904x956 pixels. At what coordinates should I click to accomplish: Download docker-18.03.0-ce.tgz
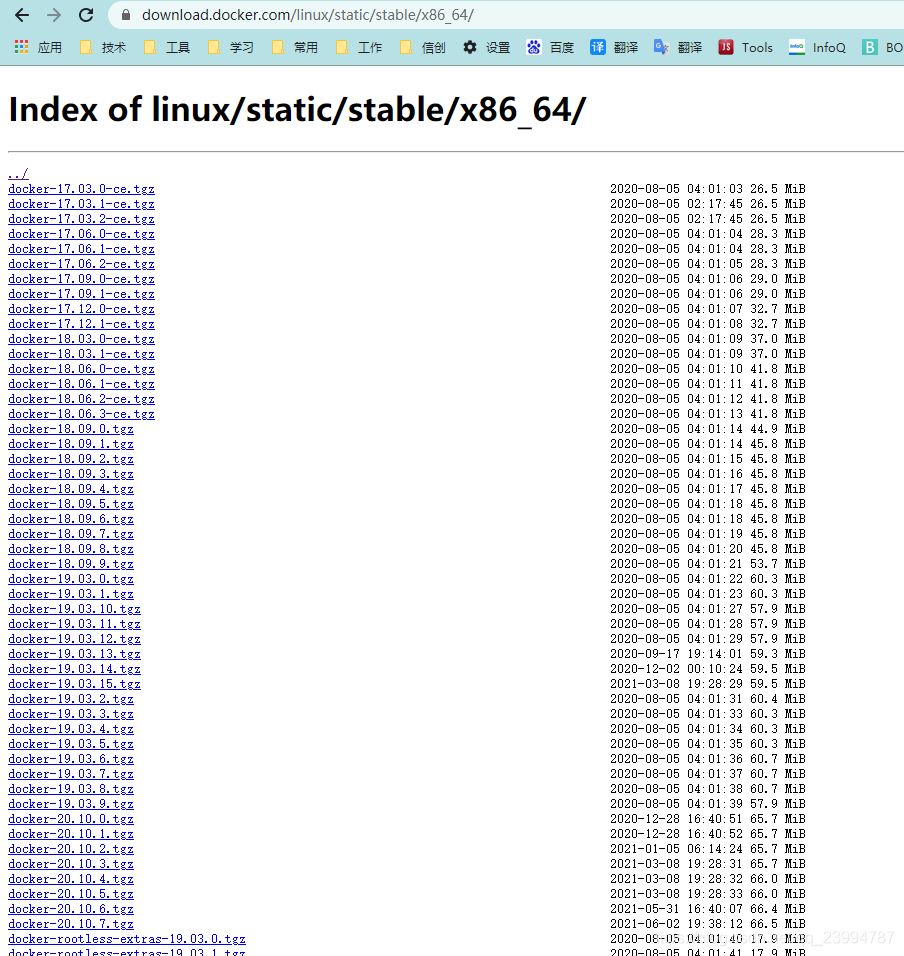(x=81, y=339)
